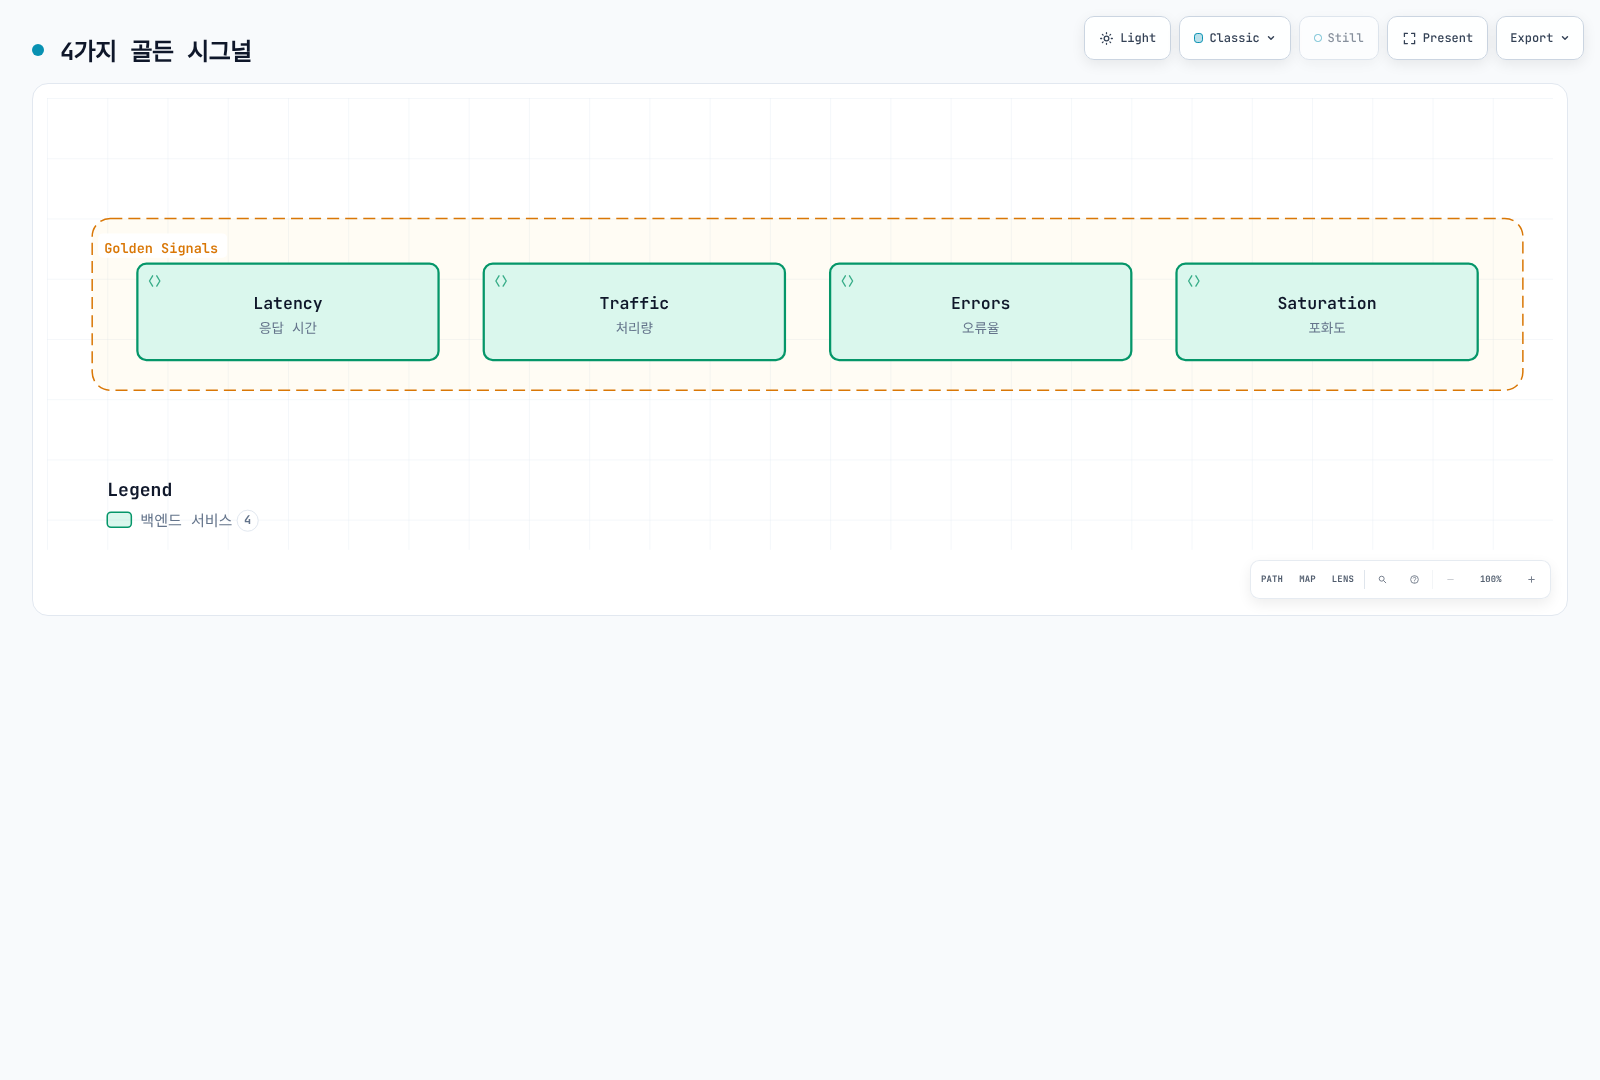Click the 백엔드 서비스 legend label
Screen dimensions: 1600x1080
tap(186, 520)
